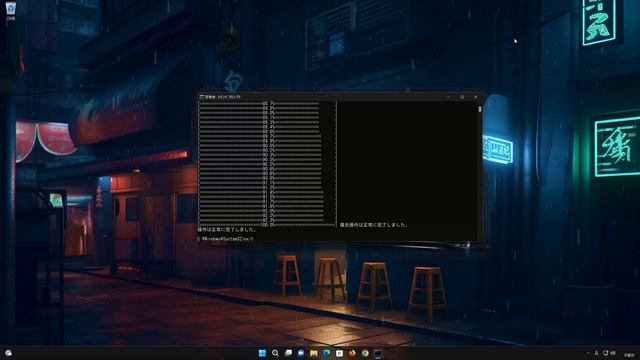
Task: Open the Chat app on taskbar
Action: tap(301, 353)
